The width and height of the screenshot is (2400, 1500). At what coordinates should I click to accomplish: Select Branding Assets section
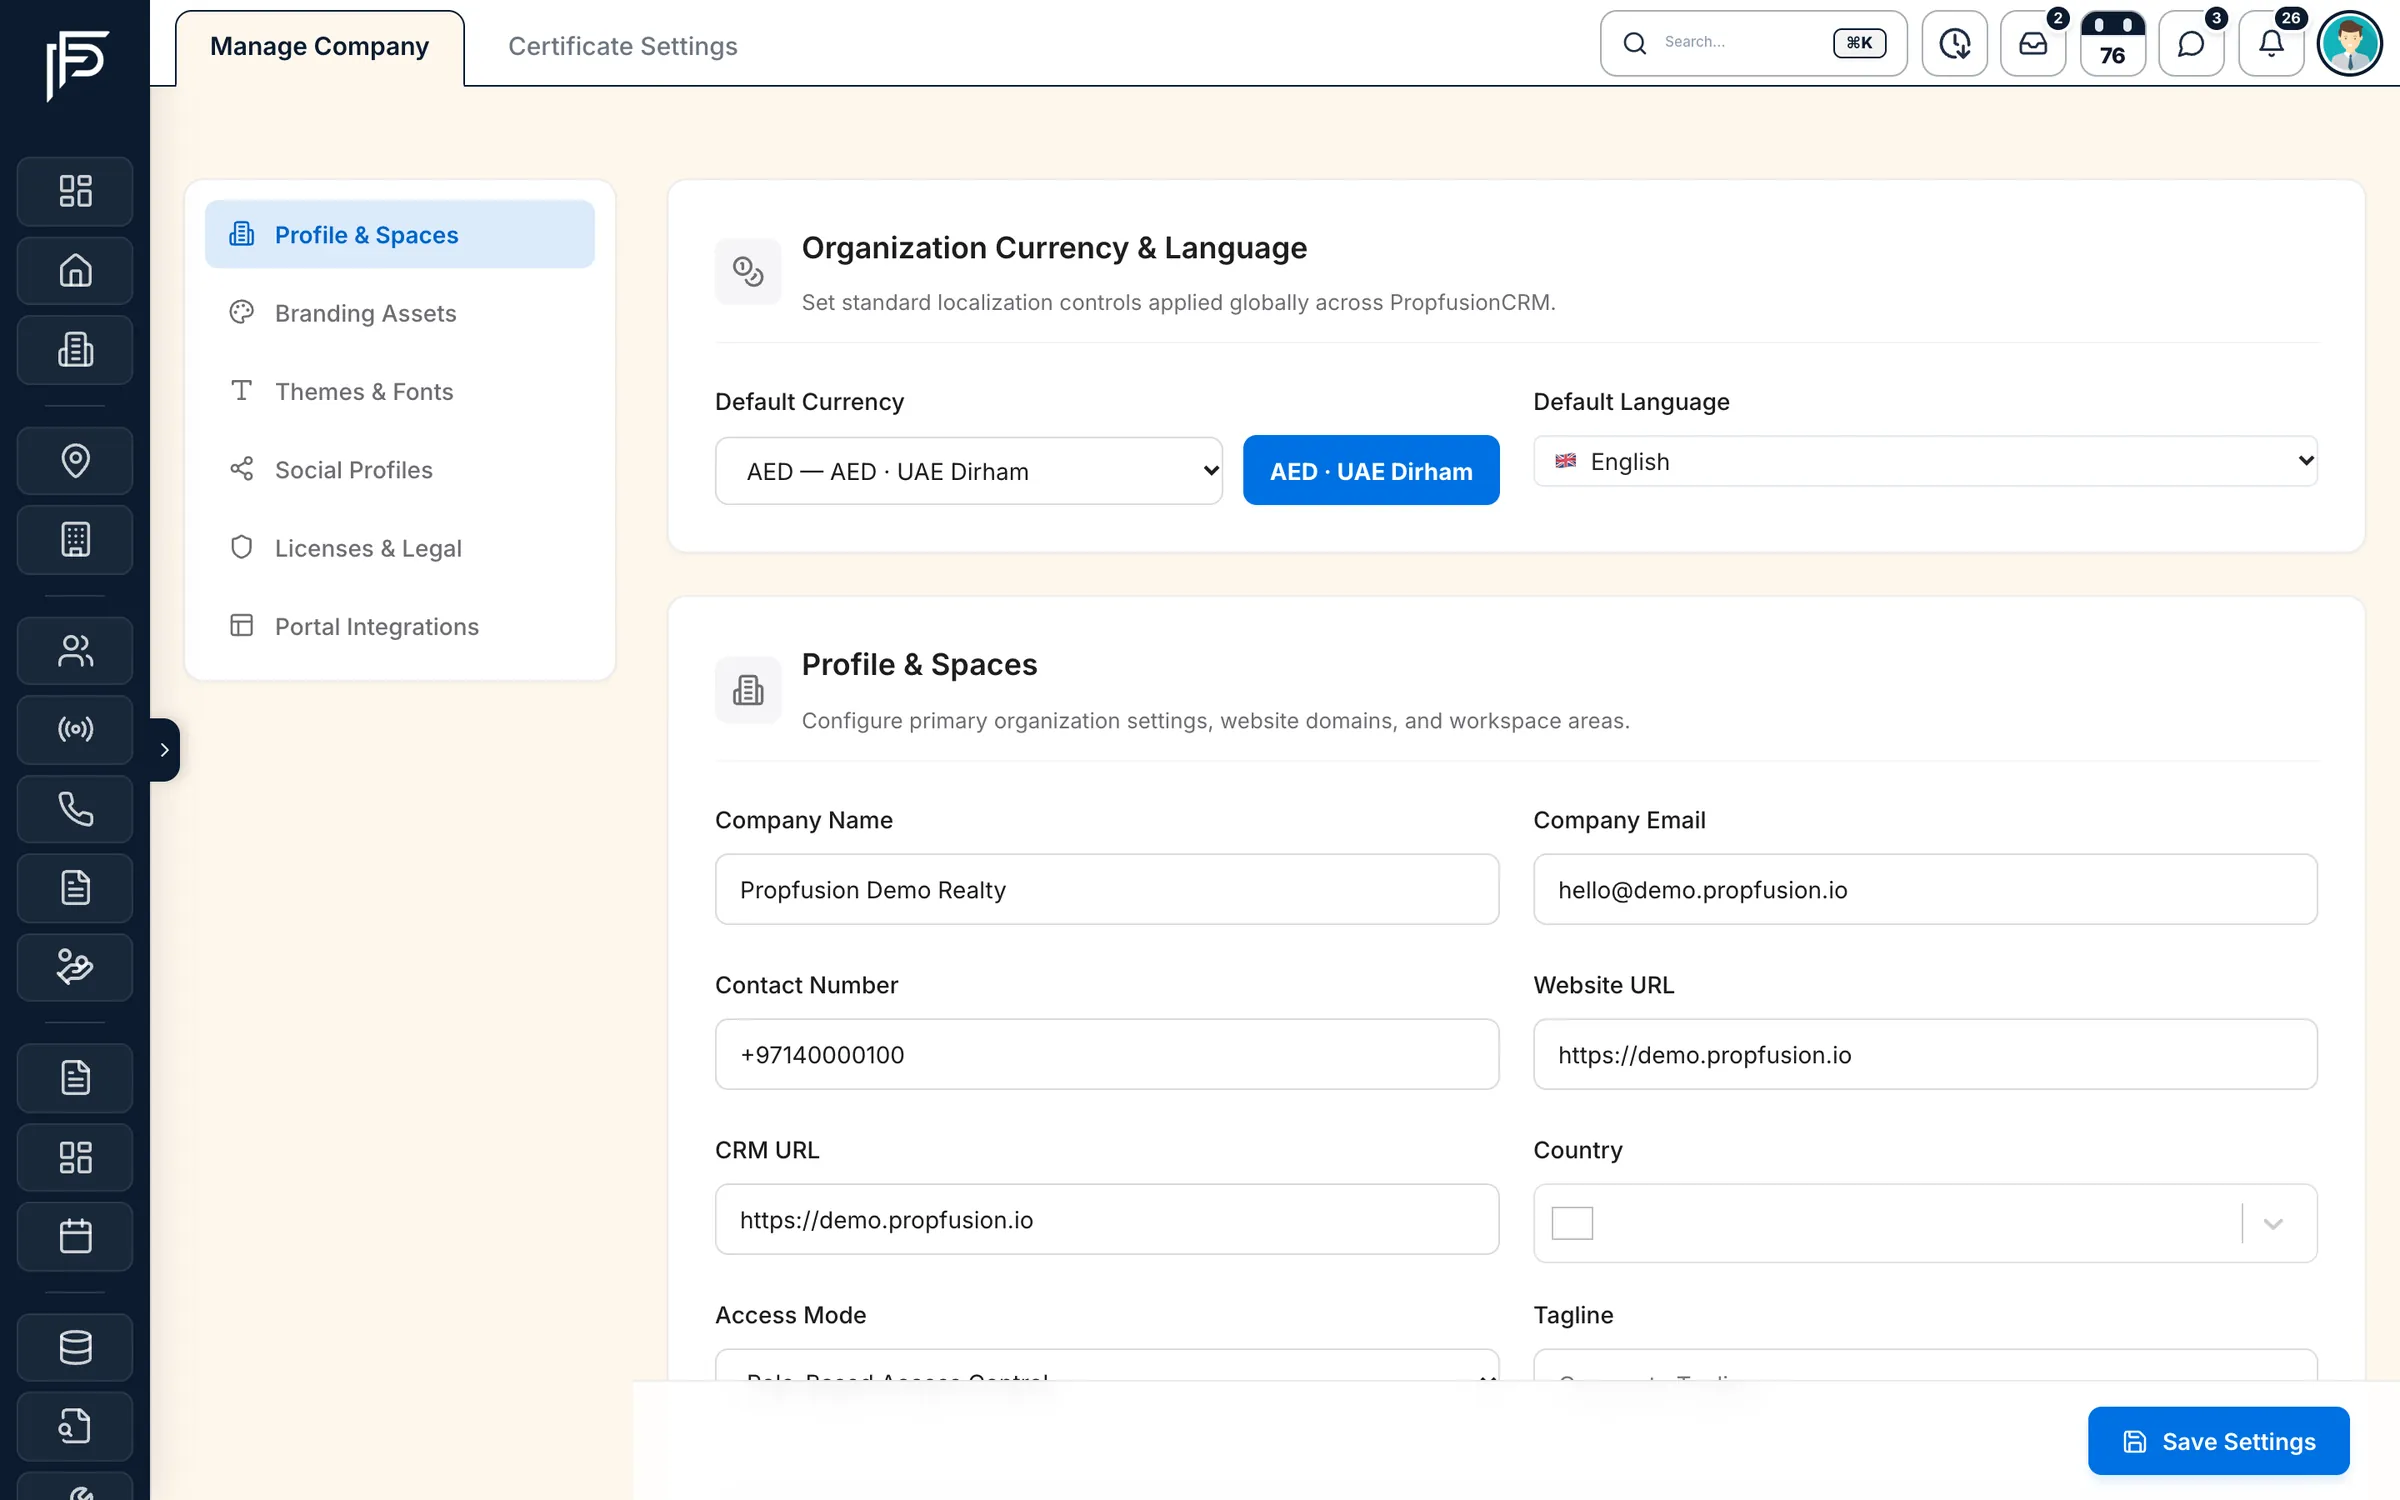(x=399, y=313)
